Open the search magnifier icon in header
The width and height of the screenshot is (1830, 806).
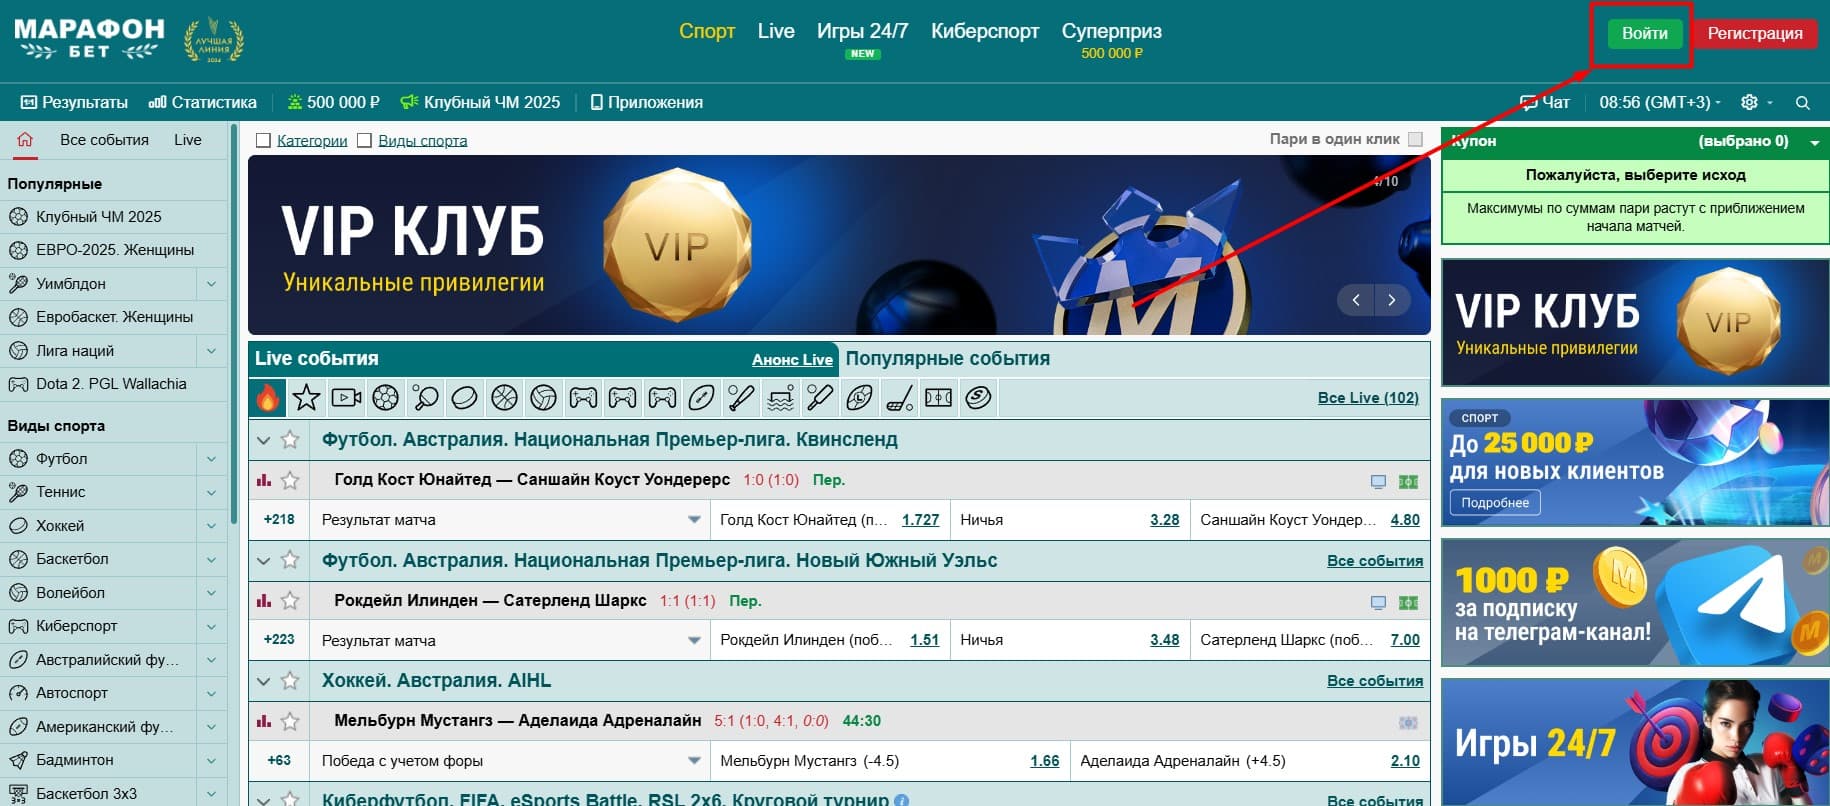pyautogui.click(x=1803, y=103)
